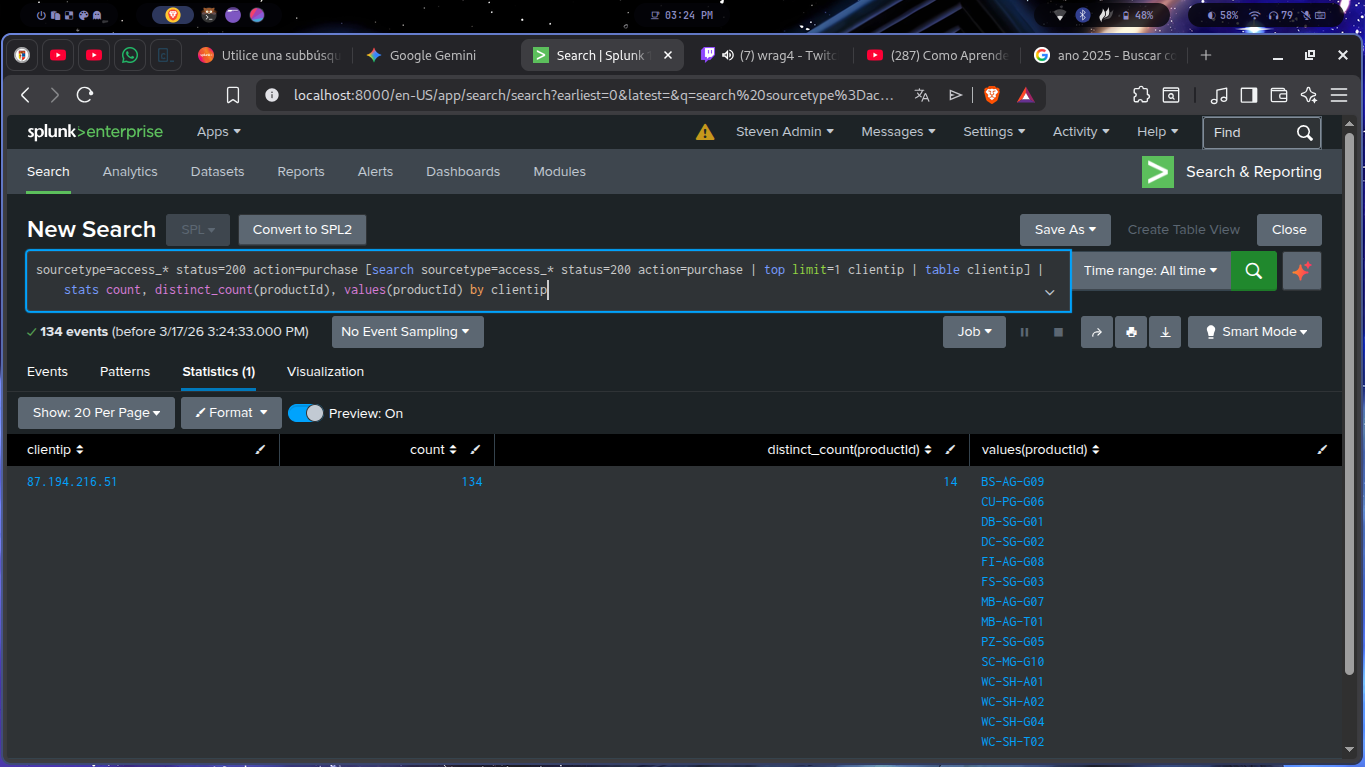
Task: Open the No Event Sampling dropdown
Action: [x=407, y=331]
